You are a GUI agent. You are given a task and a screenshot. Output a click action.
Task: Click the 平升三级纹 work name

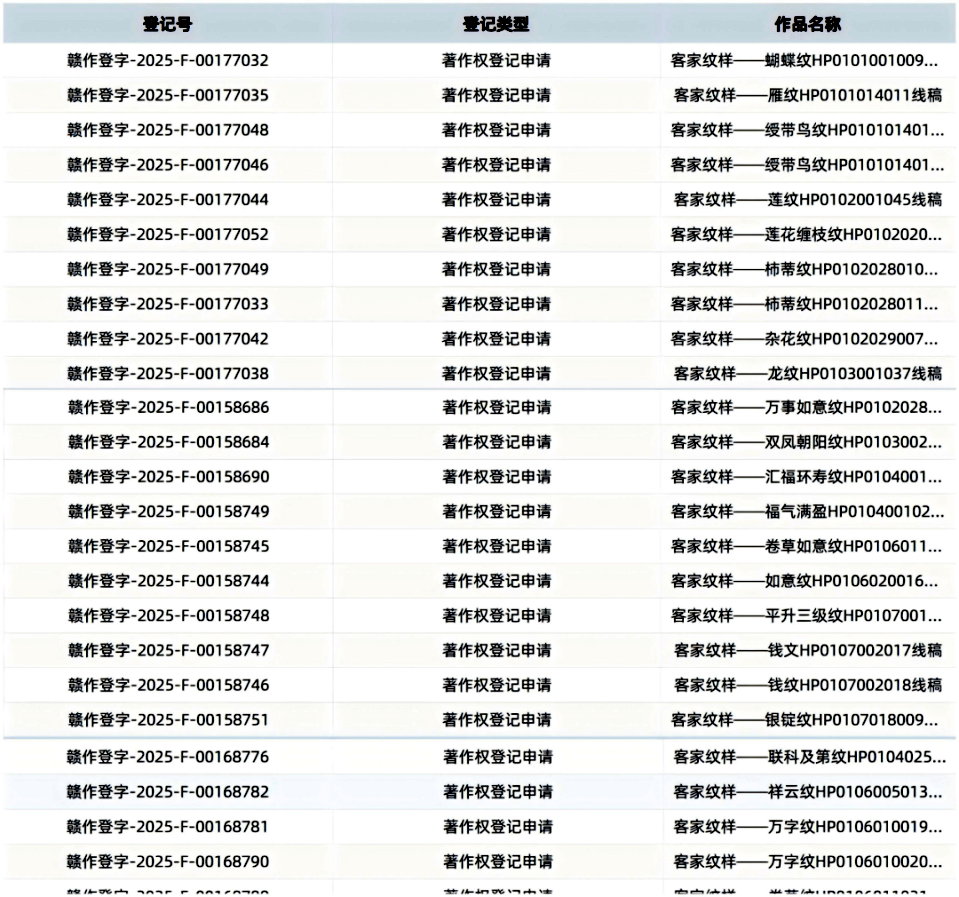point(807,615)
